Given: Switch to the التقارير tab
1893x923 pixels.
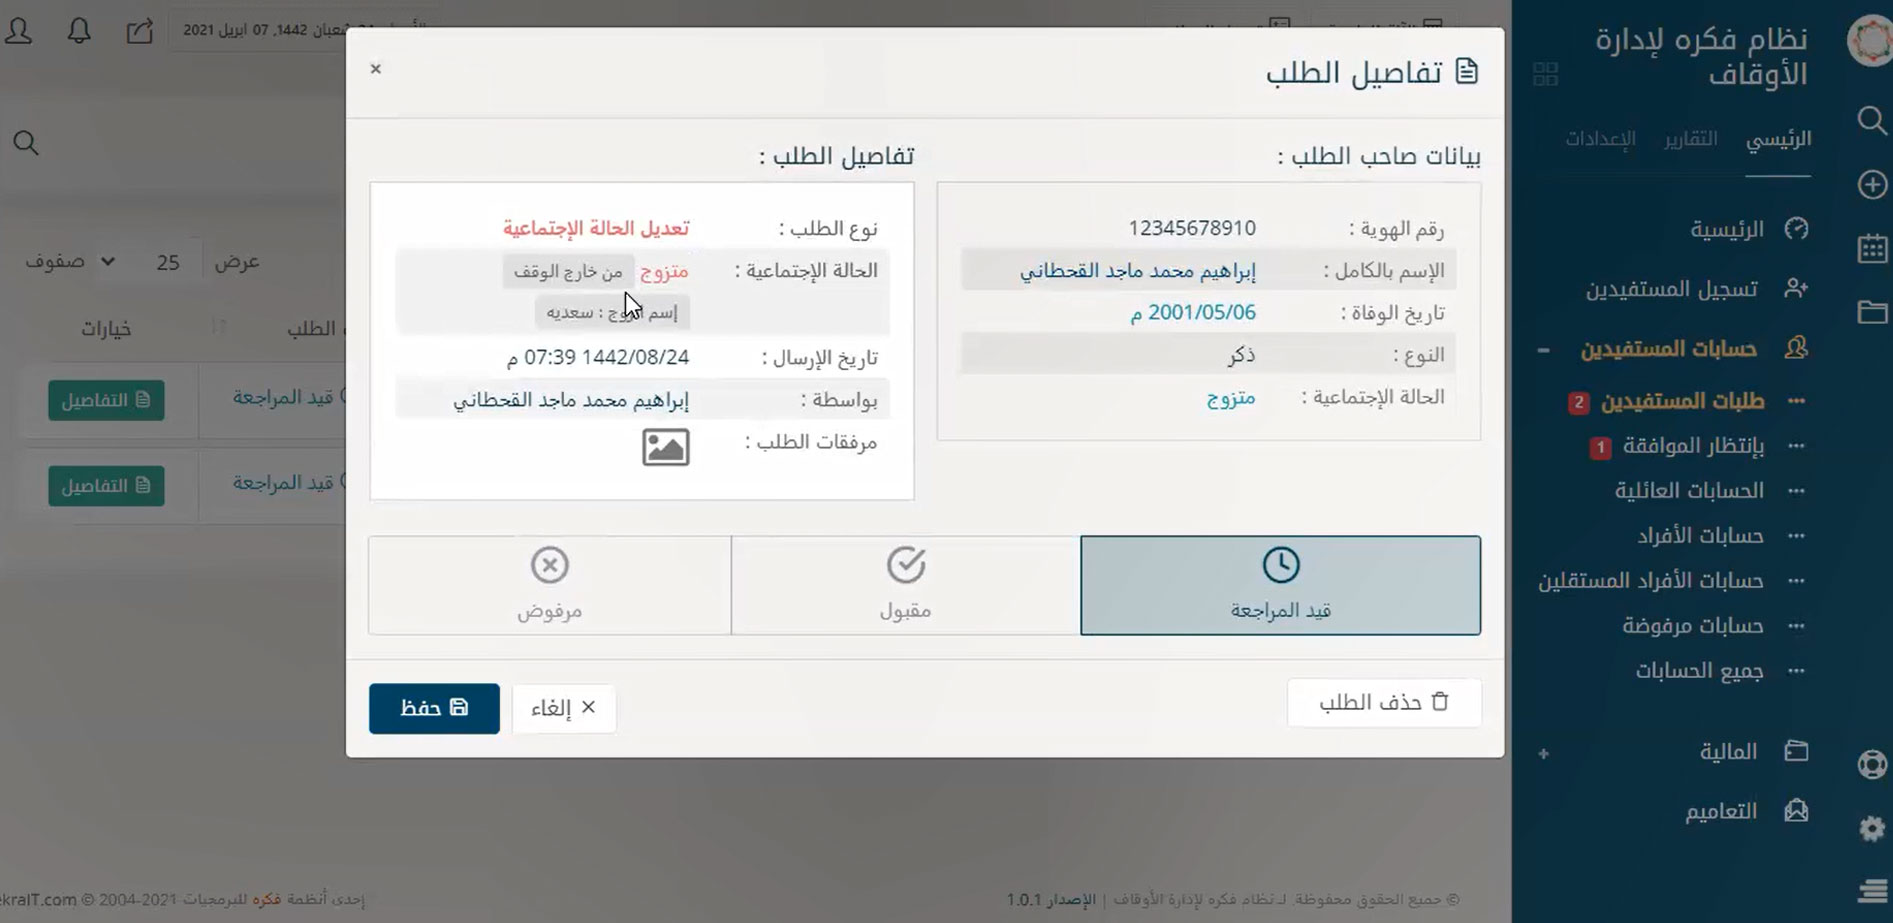Looking at the screenshot, I should click(x=1690, y=139).
